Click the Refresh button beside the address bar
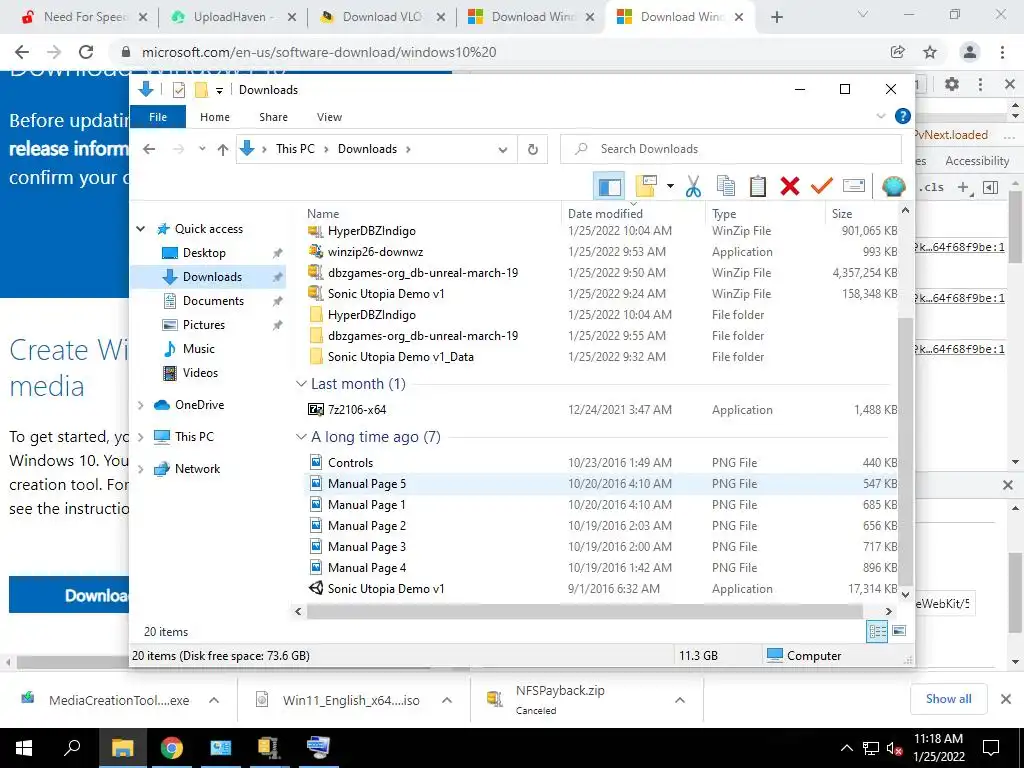 coord(533,149)
